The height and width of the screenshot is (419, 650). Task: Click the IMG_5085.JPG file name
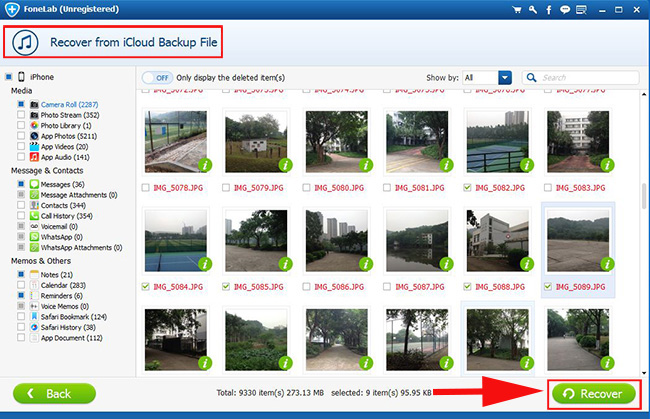pyautogui.click(x=259, y=287)
